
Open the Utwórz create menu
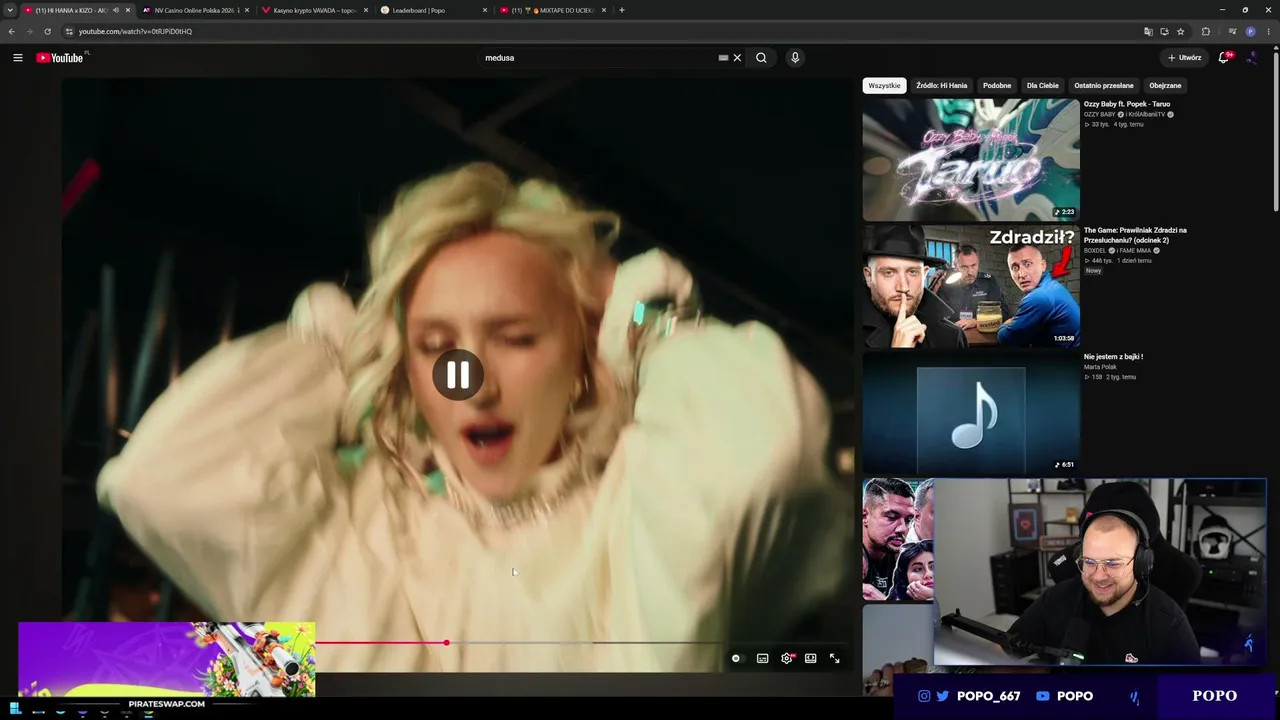(x=1184, y=58)
